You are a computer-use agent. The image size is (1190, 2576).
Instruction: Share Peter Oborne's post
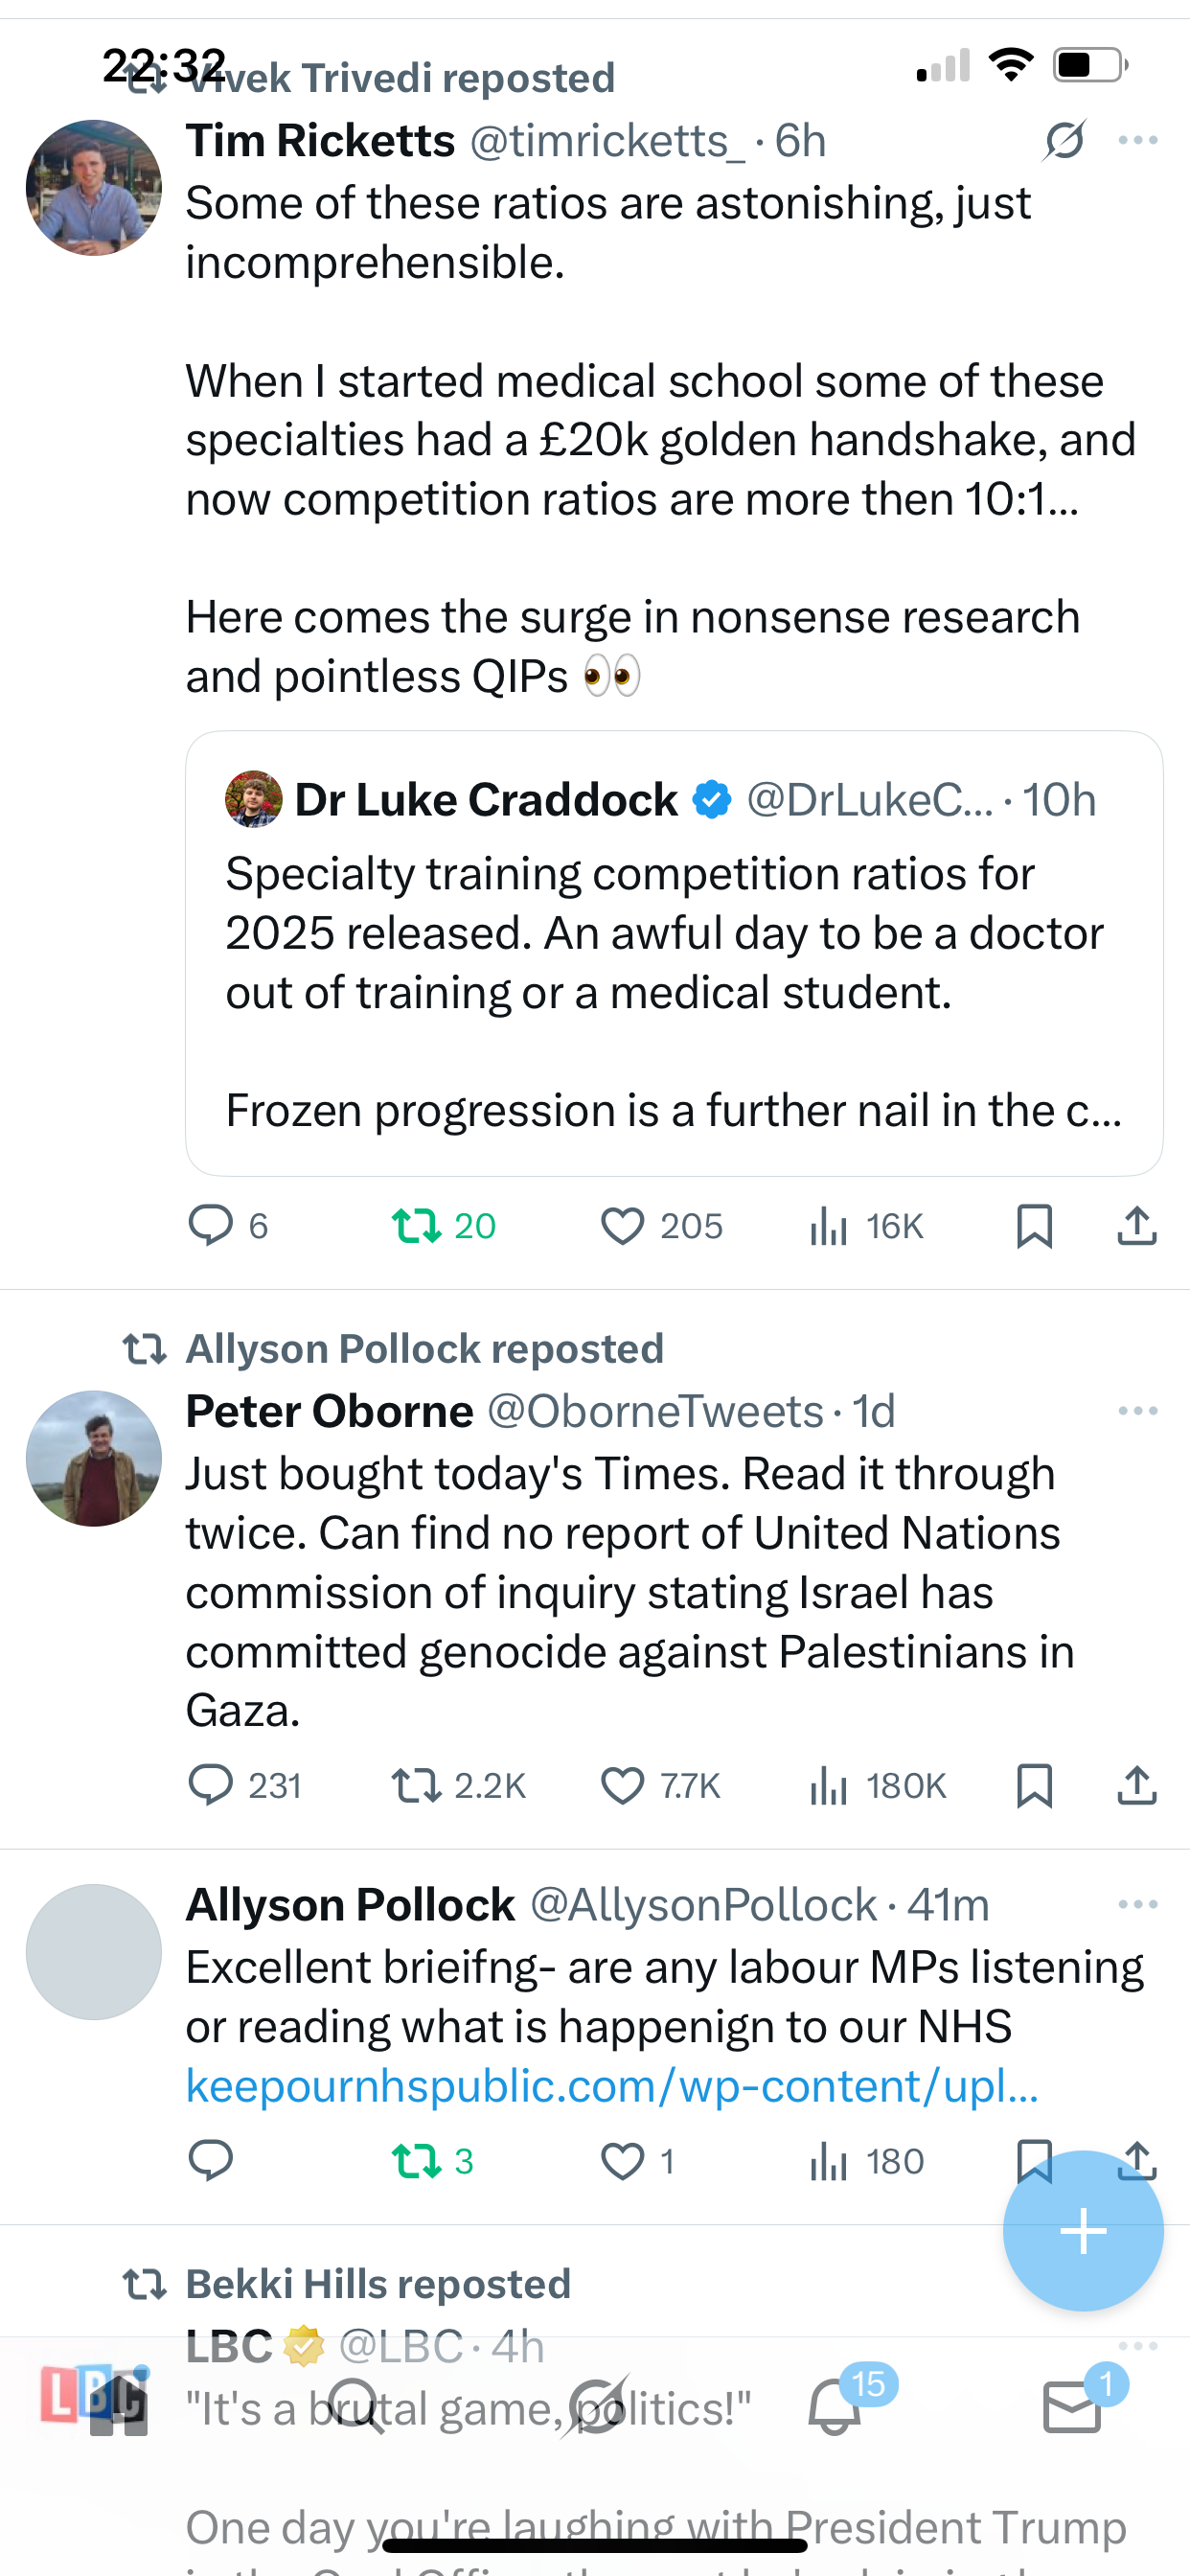click(x=1137, y=1785)
